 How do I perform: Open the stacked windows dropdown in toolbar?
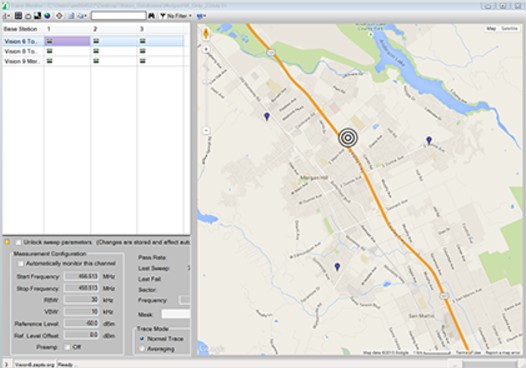coord(82,16)
